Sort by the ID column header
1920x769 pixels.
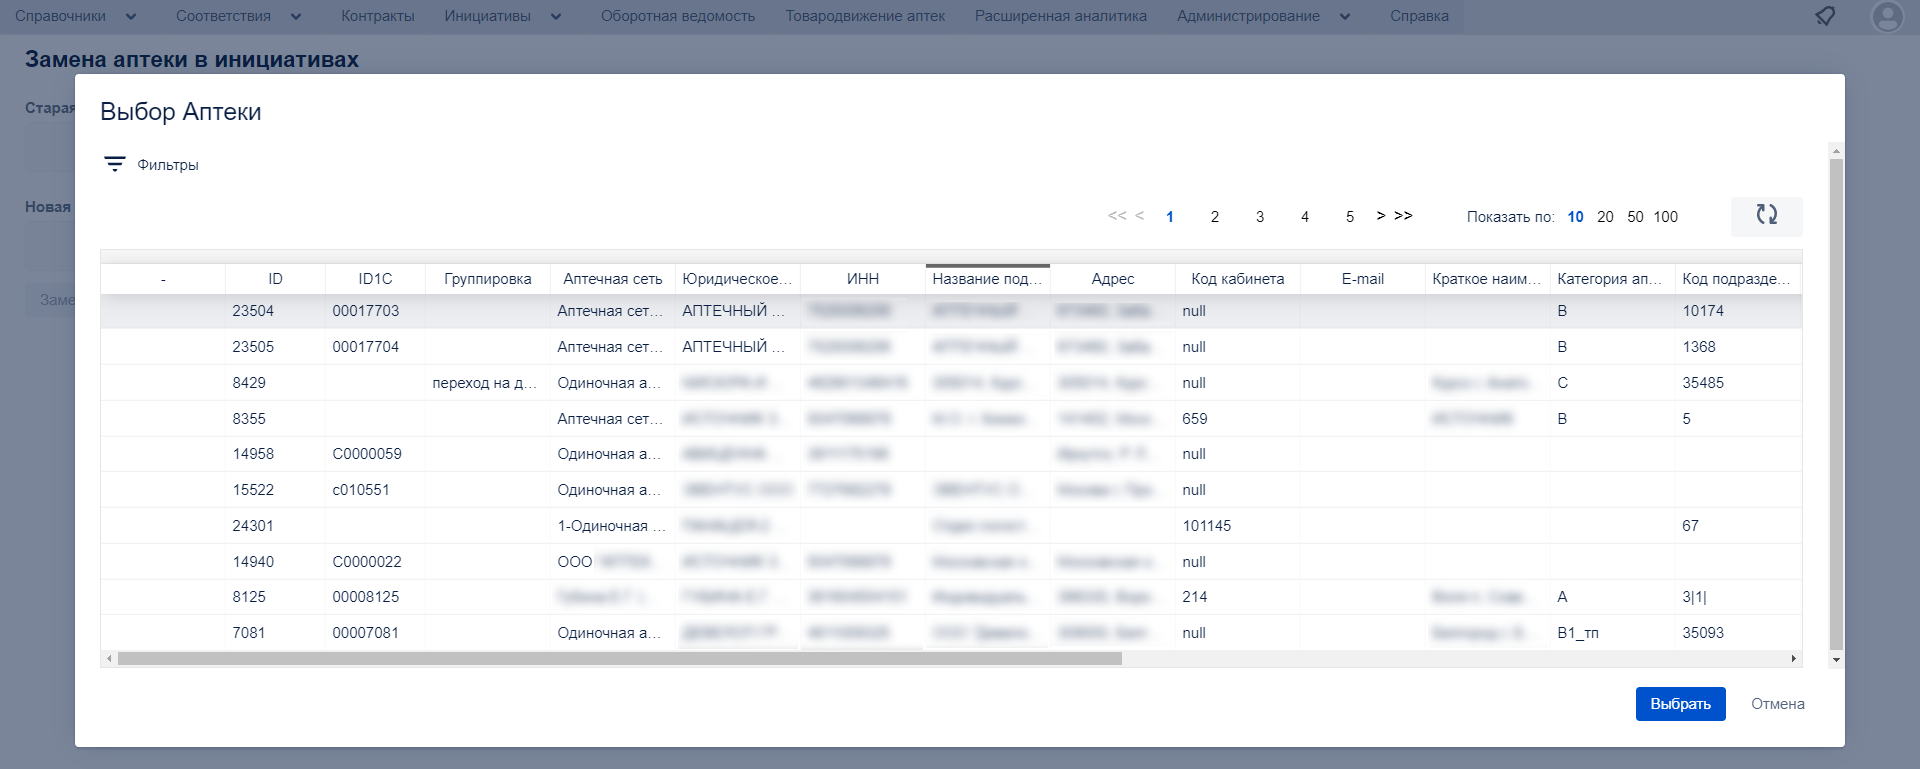275,279
